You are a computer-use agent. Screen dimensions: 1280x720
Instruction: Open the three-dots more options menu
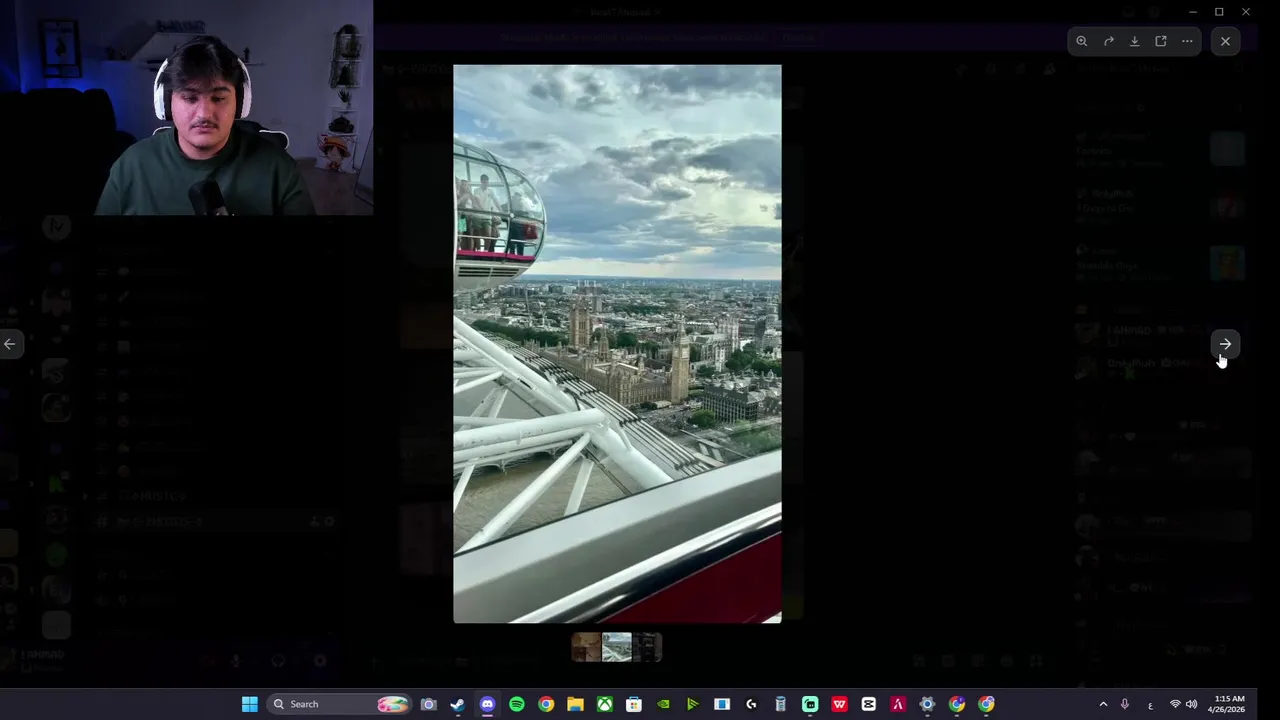point(1187,41)
